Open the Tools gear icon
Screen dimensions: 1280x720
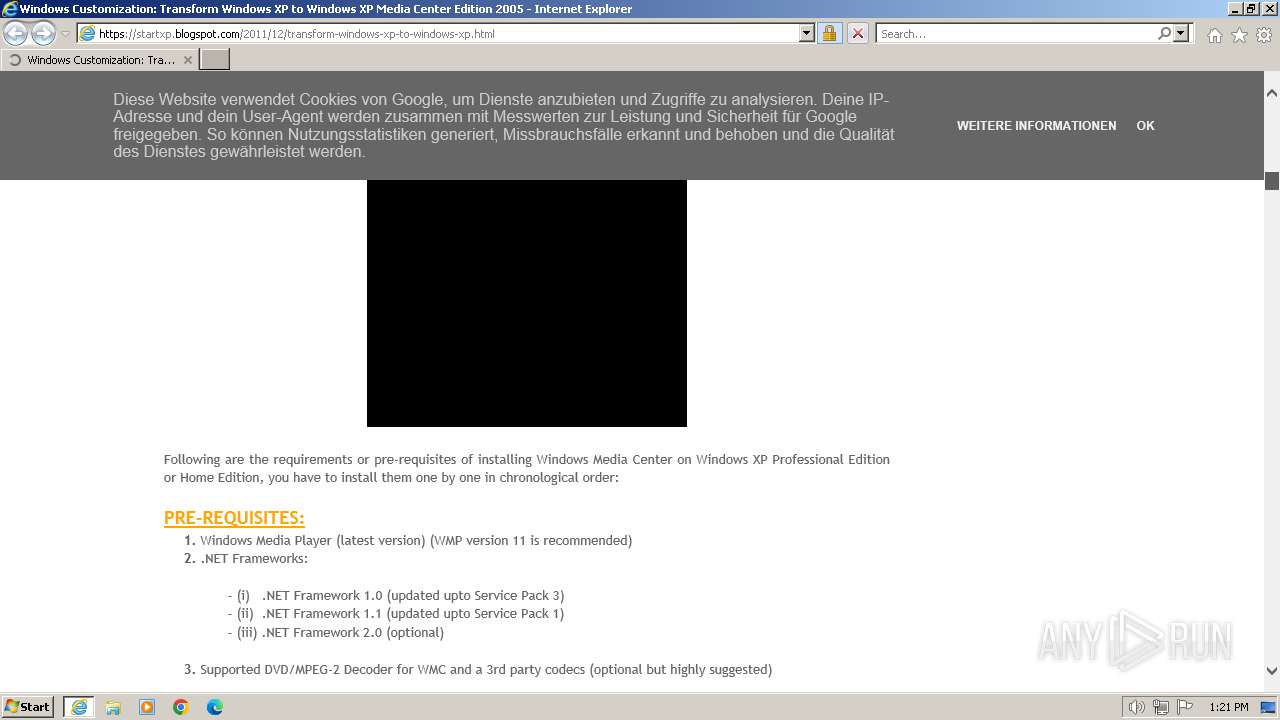point(1264,35)
